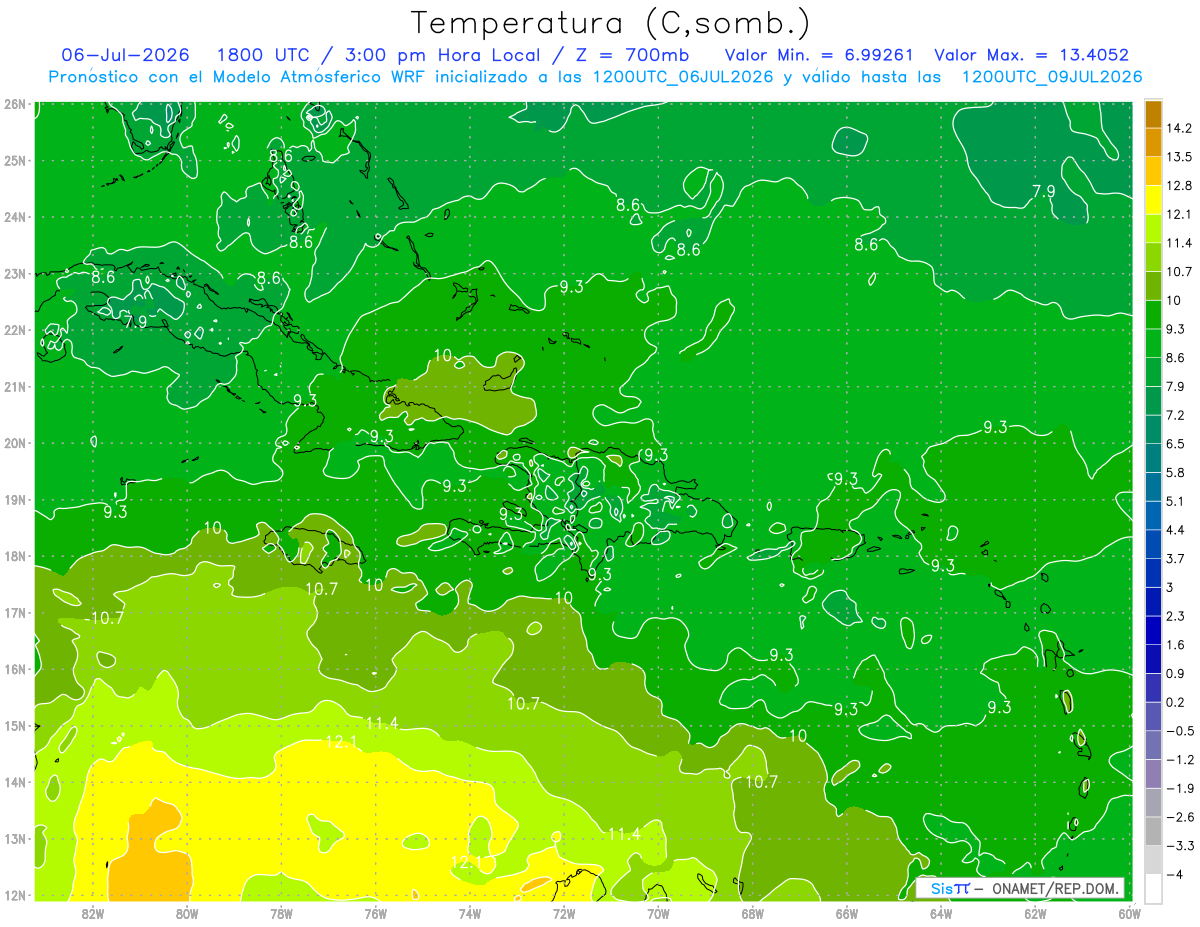Click the '82W' longitude axis label
Image resolution: width=1200 pixels, height=927 pixels.
click(x=93, y=912)
